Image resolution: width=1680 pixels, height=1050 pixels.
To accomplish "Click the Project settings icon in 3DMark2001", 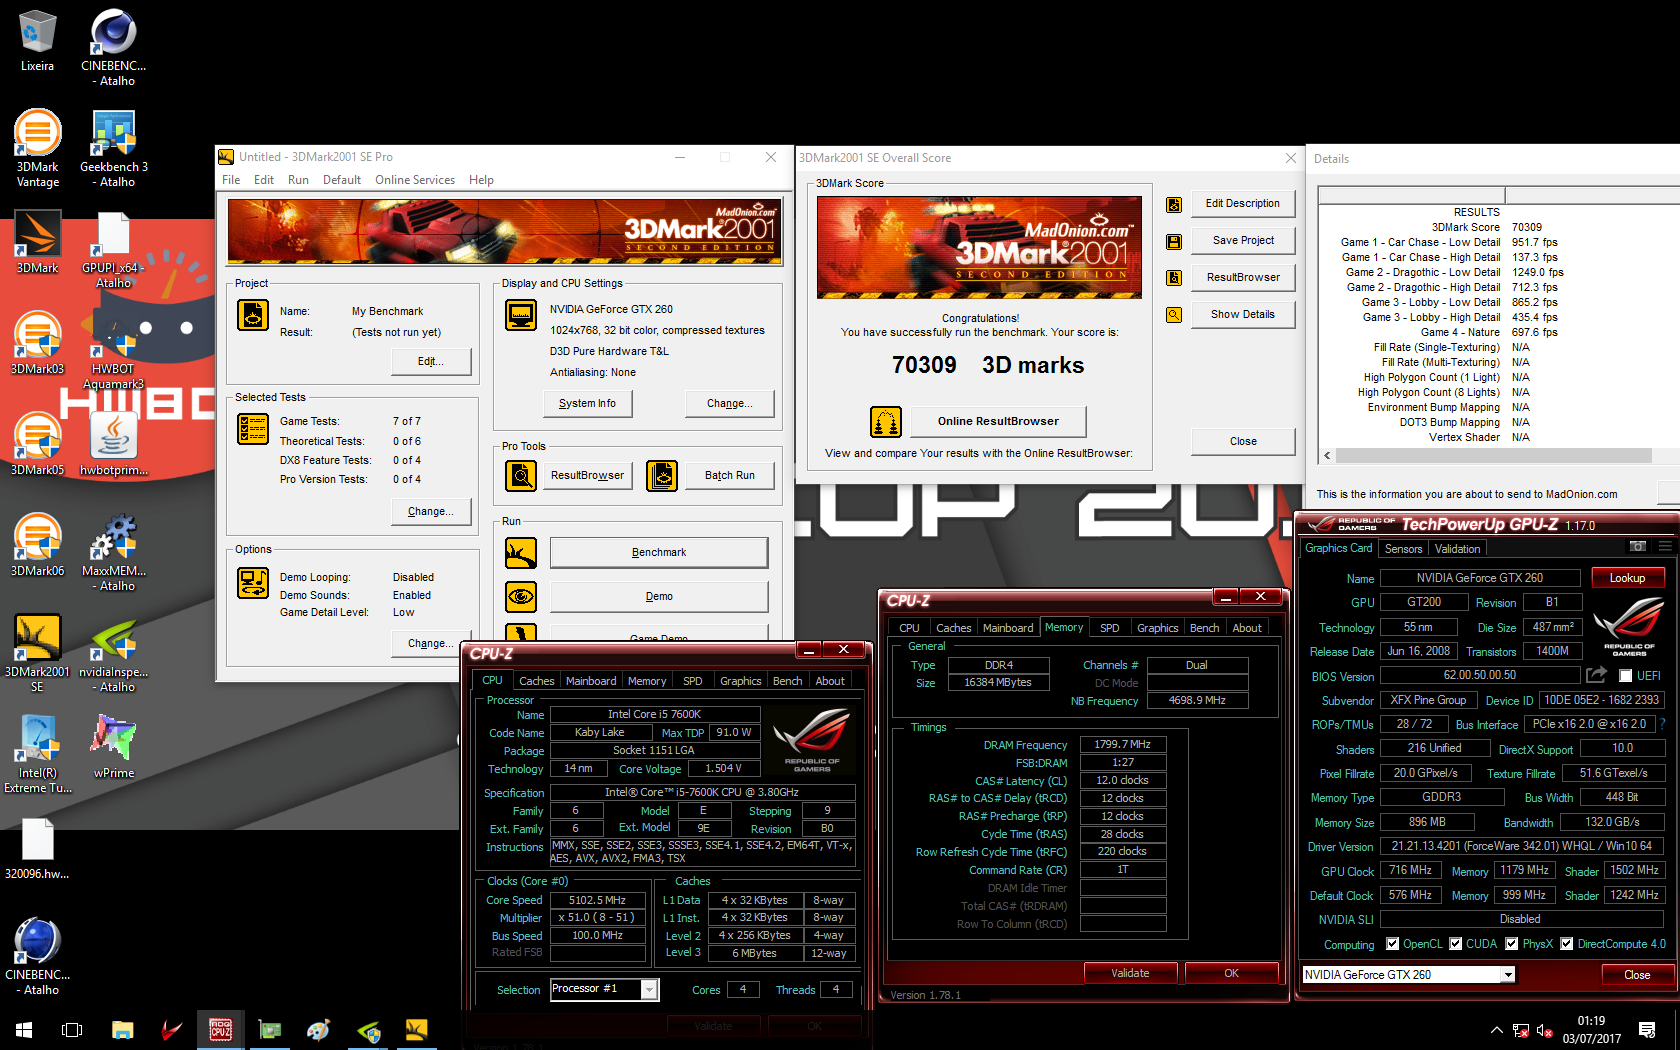I will point(253,315).
